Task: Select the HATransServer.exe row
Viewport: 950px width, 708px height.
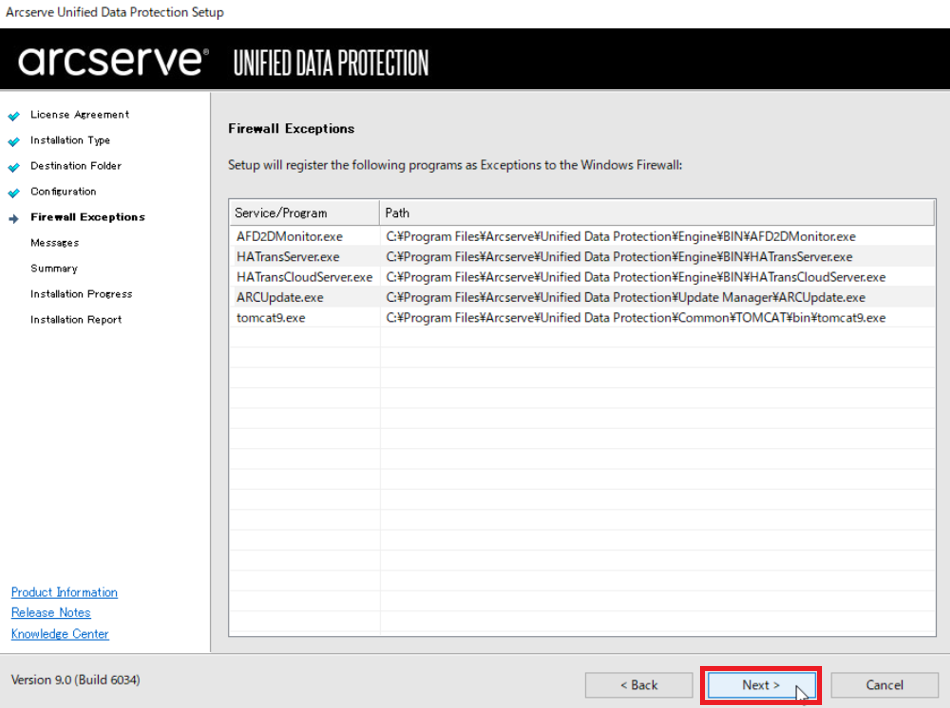Action: pyautogui.click(x=582, y=257)
